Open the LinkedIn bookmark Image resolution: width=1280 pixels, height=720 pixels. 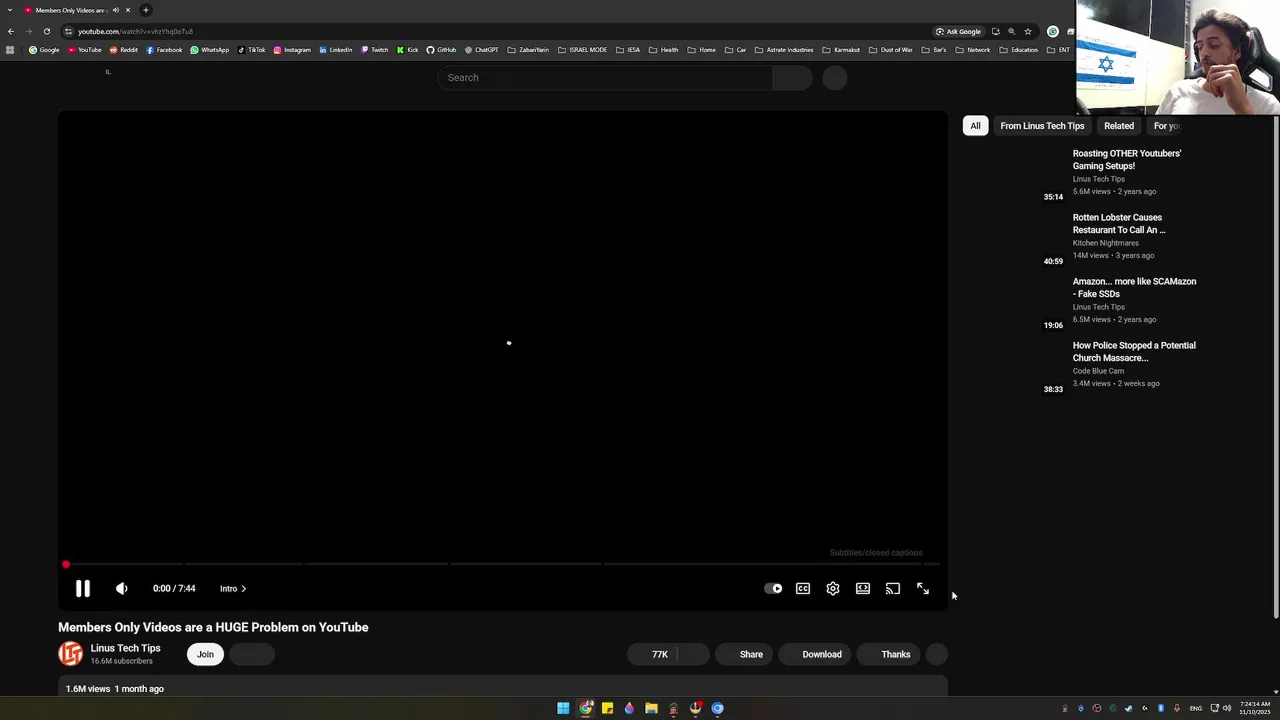click(336, 50)
